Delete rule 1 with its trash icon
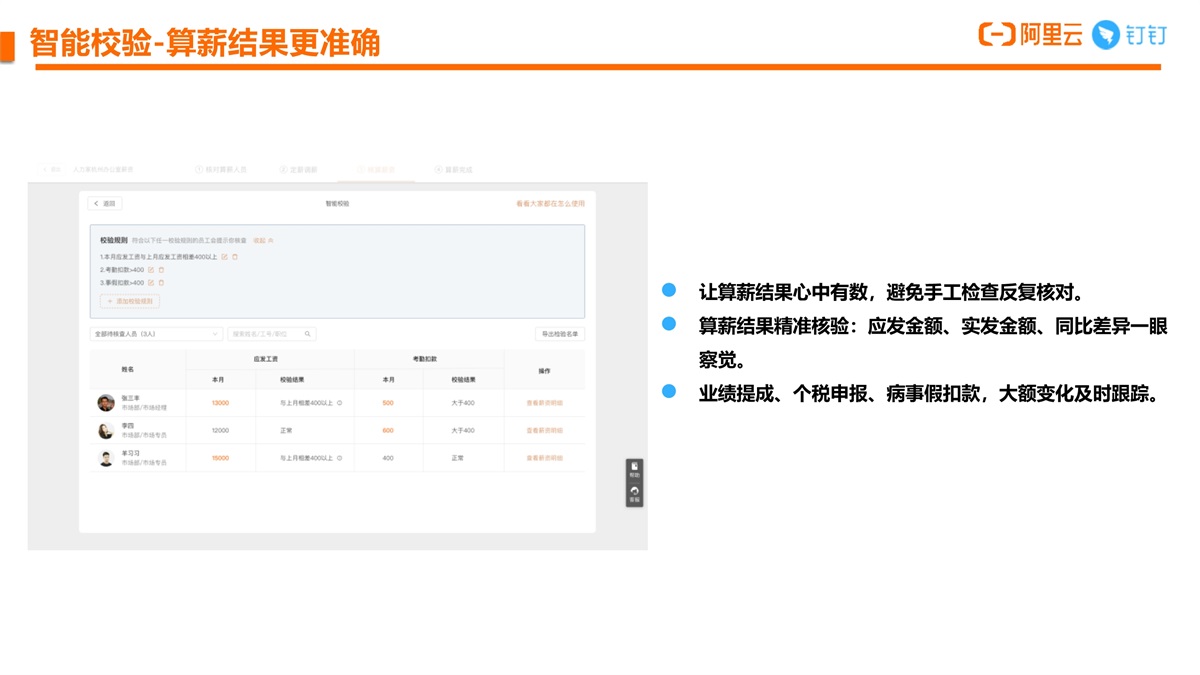This screenshot has height=675, width=1200. pos(235,257)
